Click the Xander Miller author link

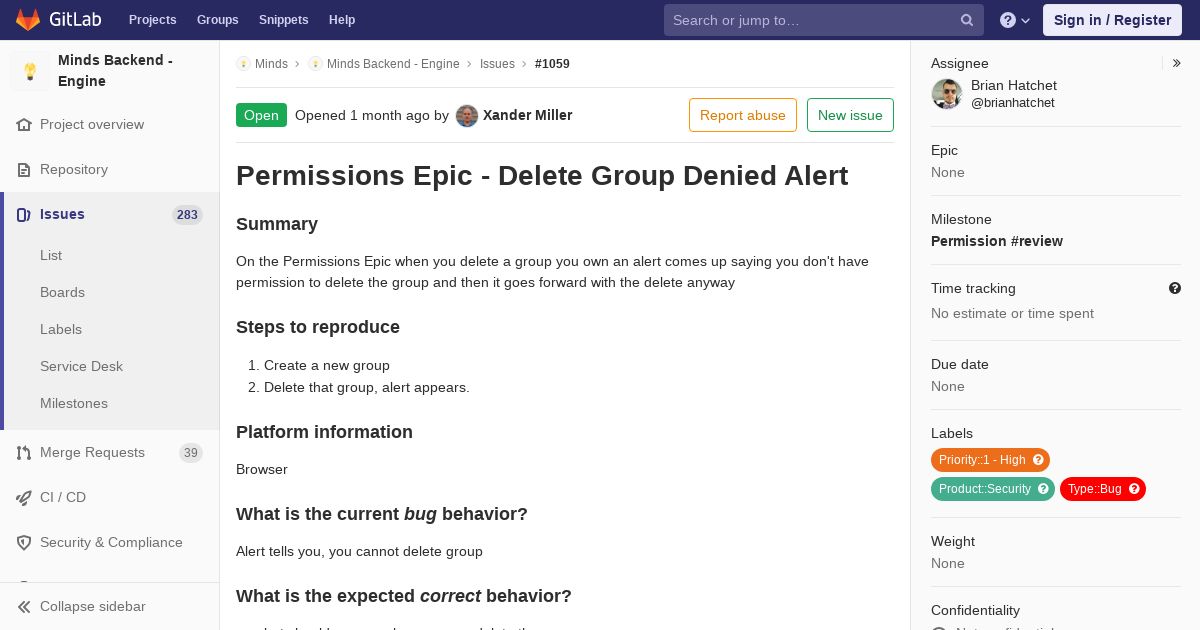pos(528,115)
